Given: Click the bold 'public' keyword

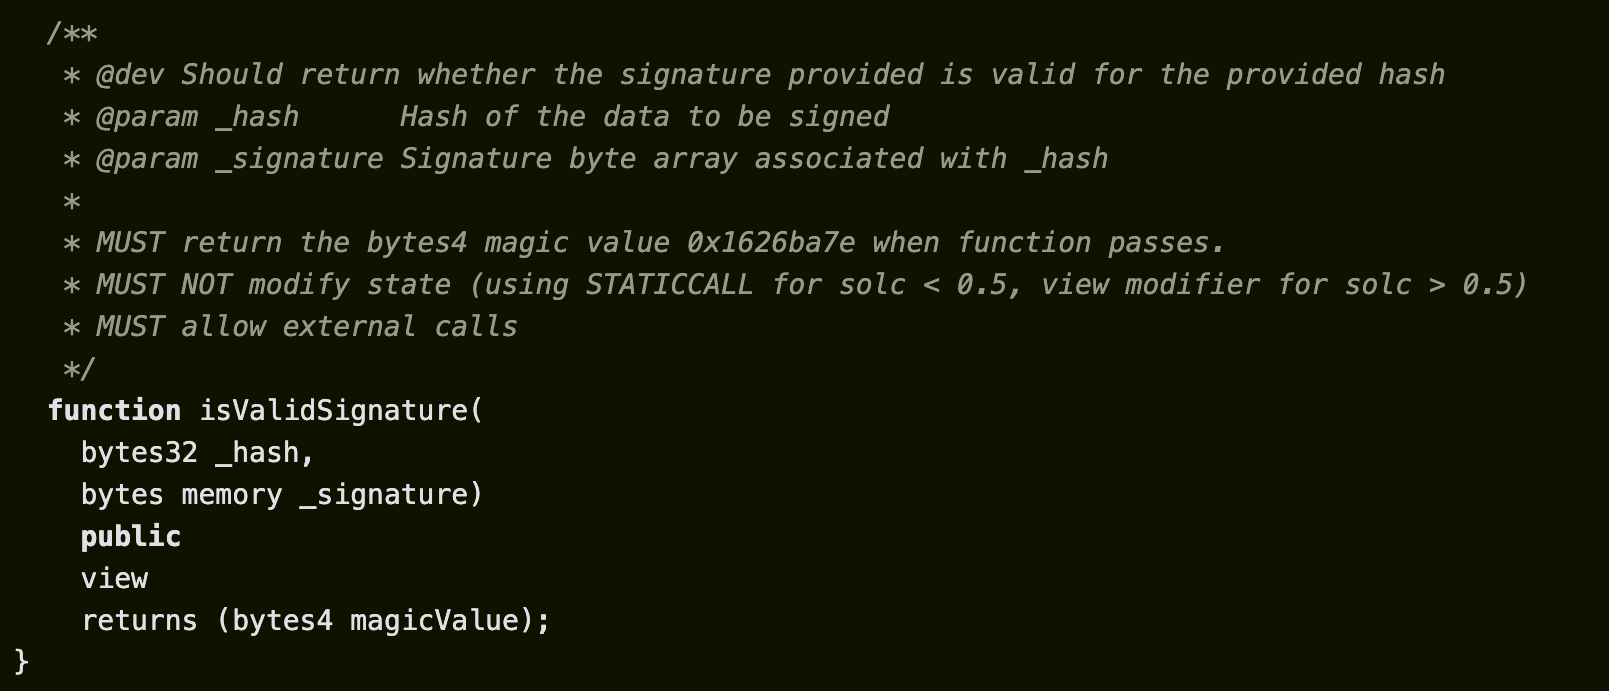Looking at the screenshot, I should pyautogui.click(x=131, y=537).
